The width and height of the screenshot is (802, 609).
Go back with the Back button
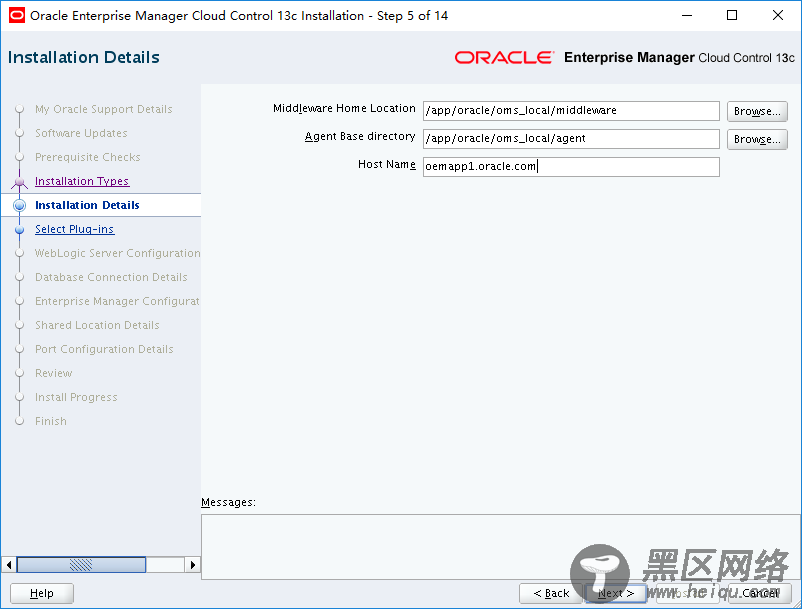(x=551, y=593)
